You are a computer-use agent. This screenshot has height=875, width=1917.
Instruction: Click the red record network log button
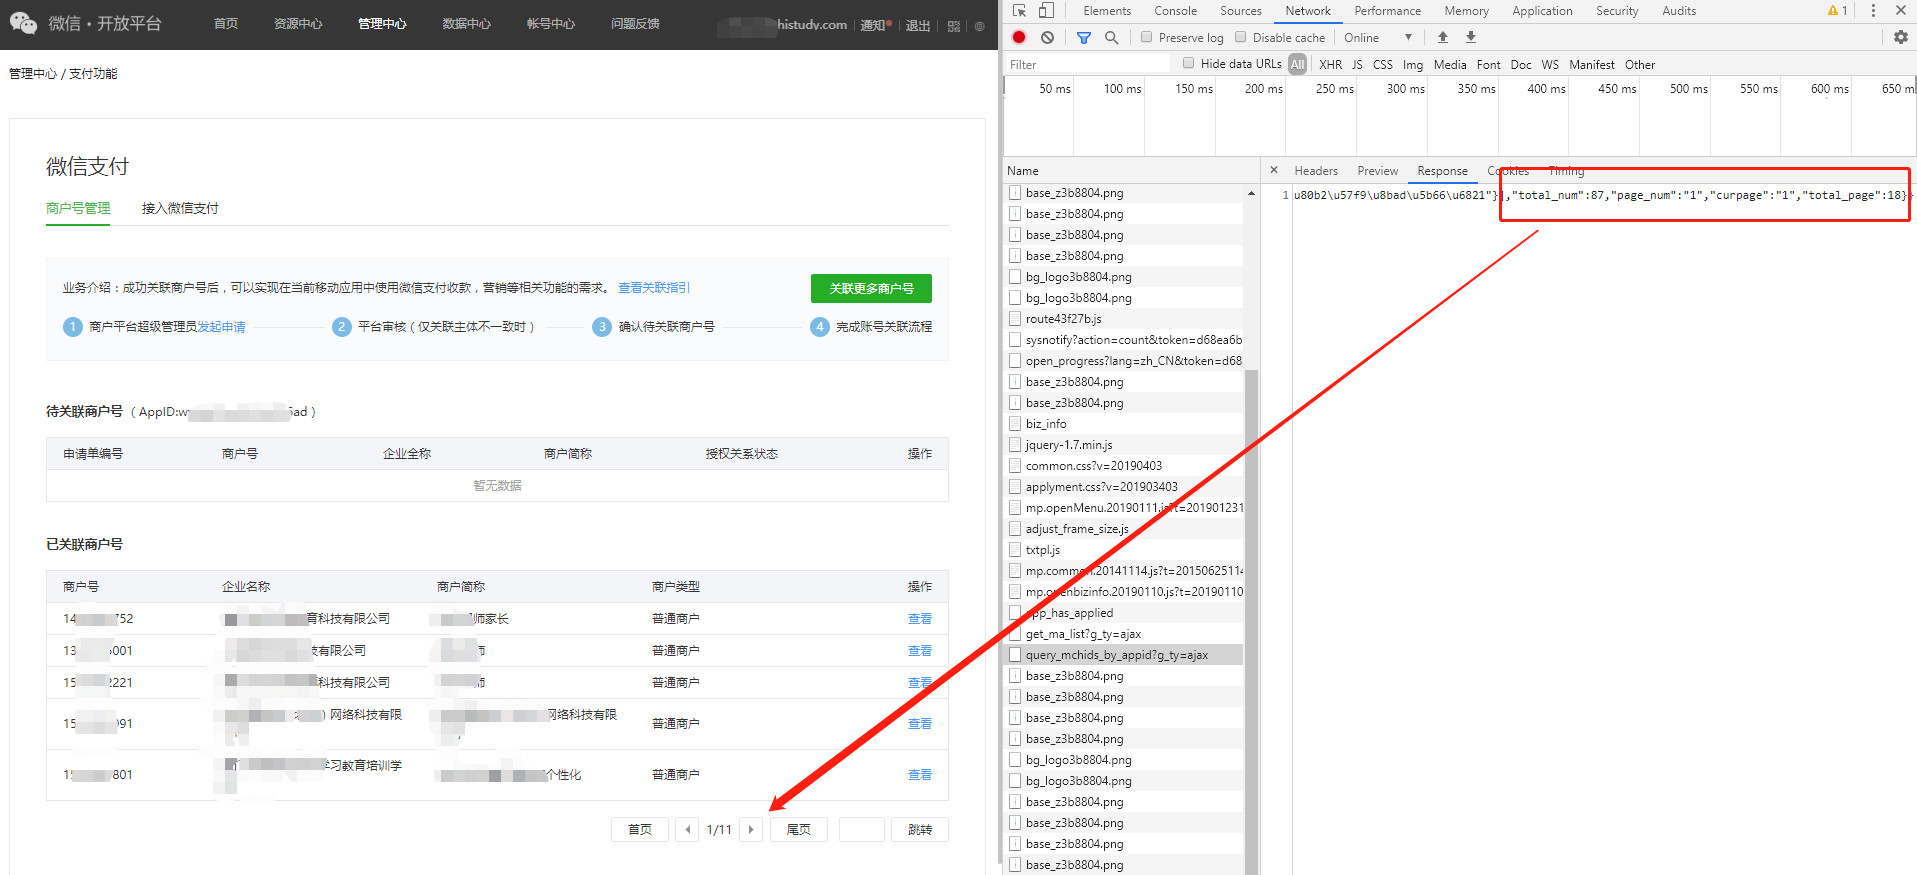[x=1019, y=38]
